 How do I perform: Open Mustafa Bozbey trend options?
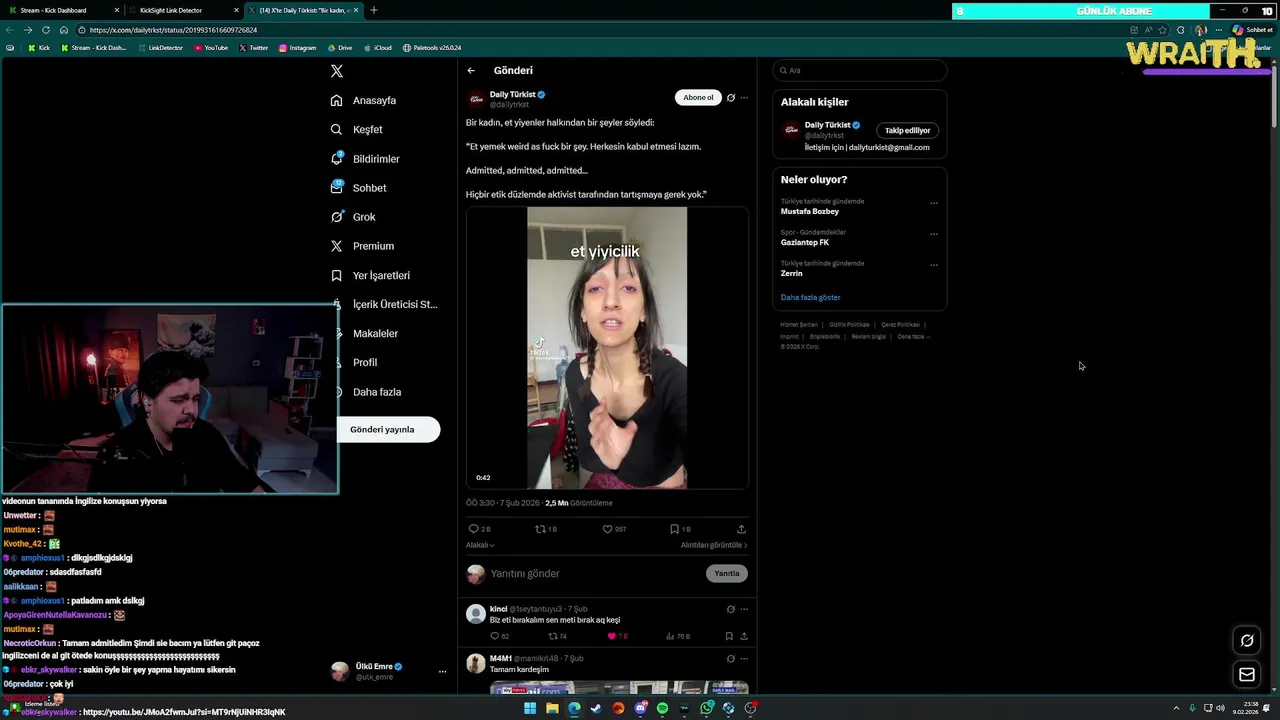(934, 203)
